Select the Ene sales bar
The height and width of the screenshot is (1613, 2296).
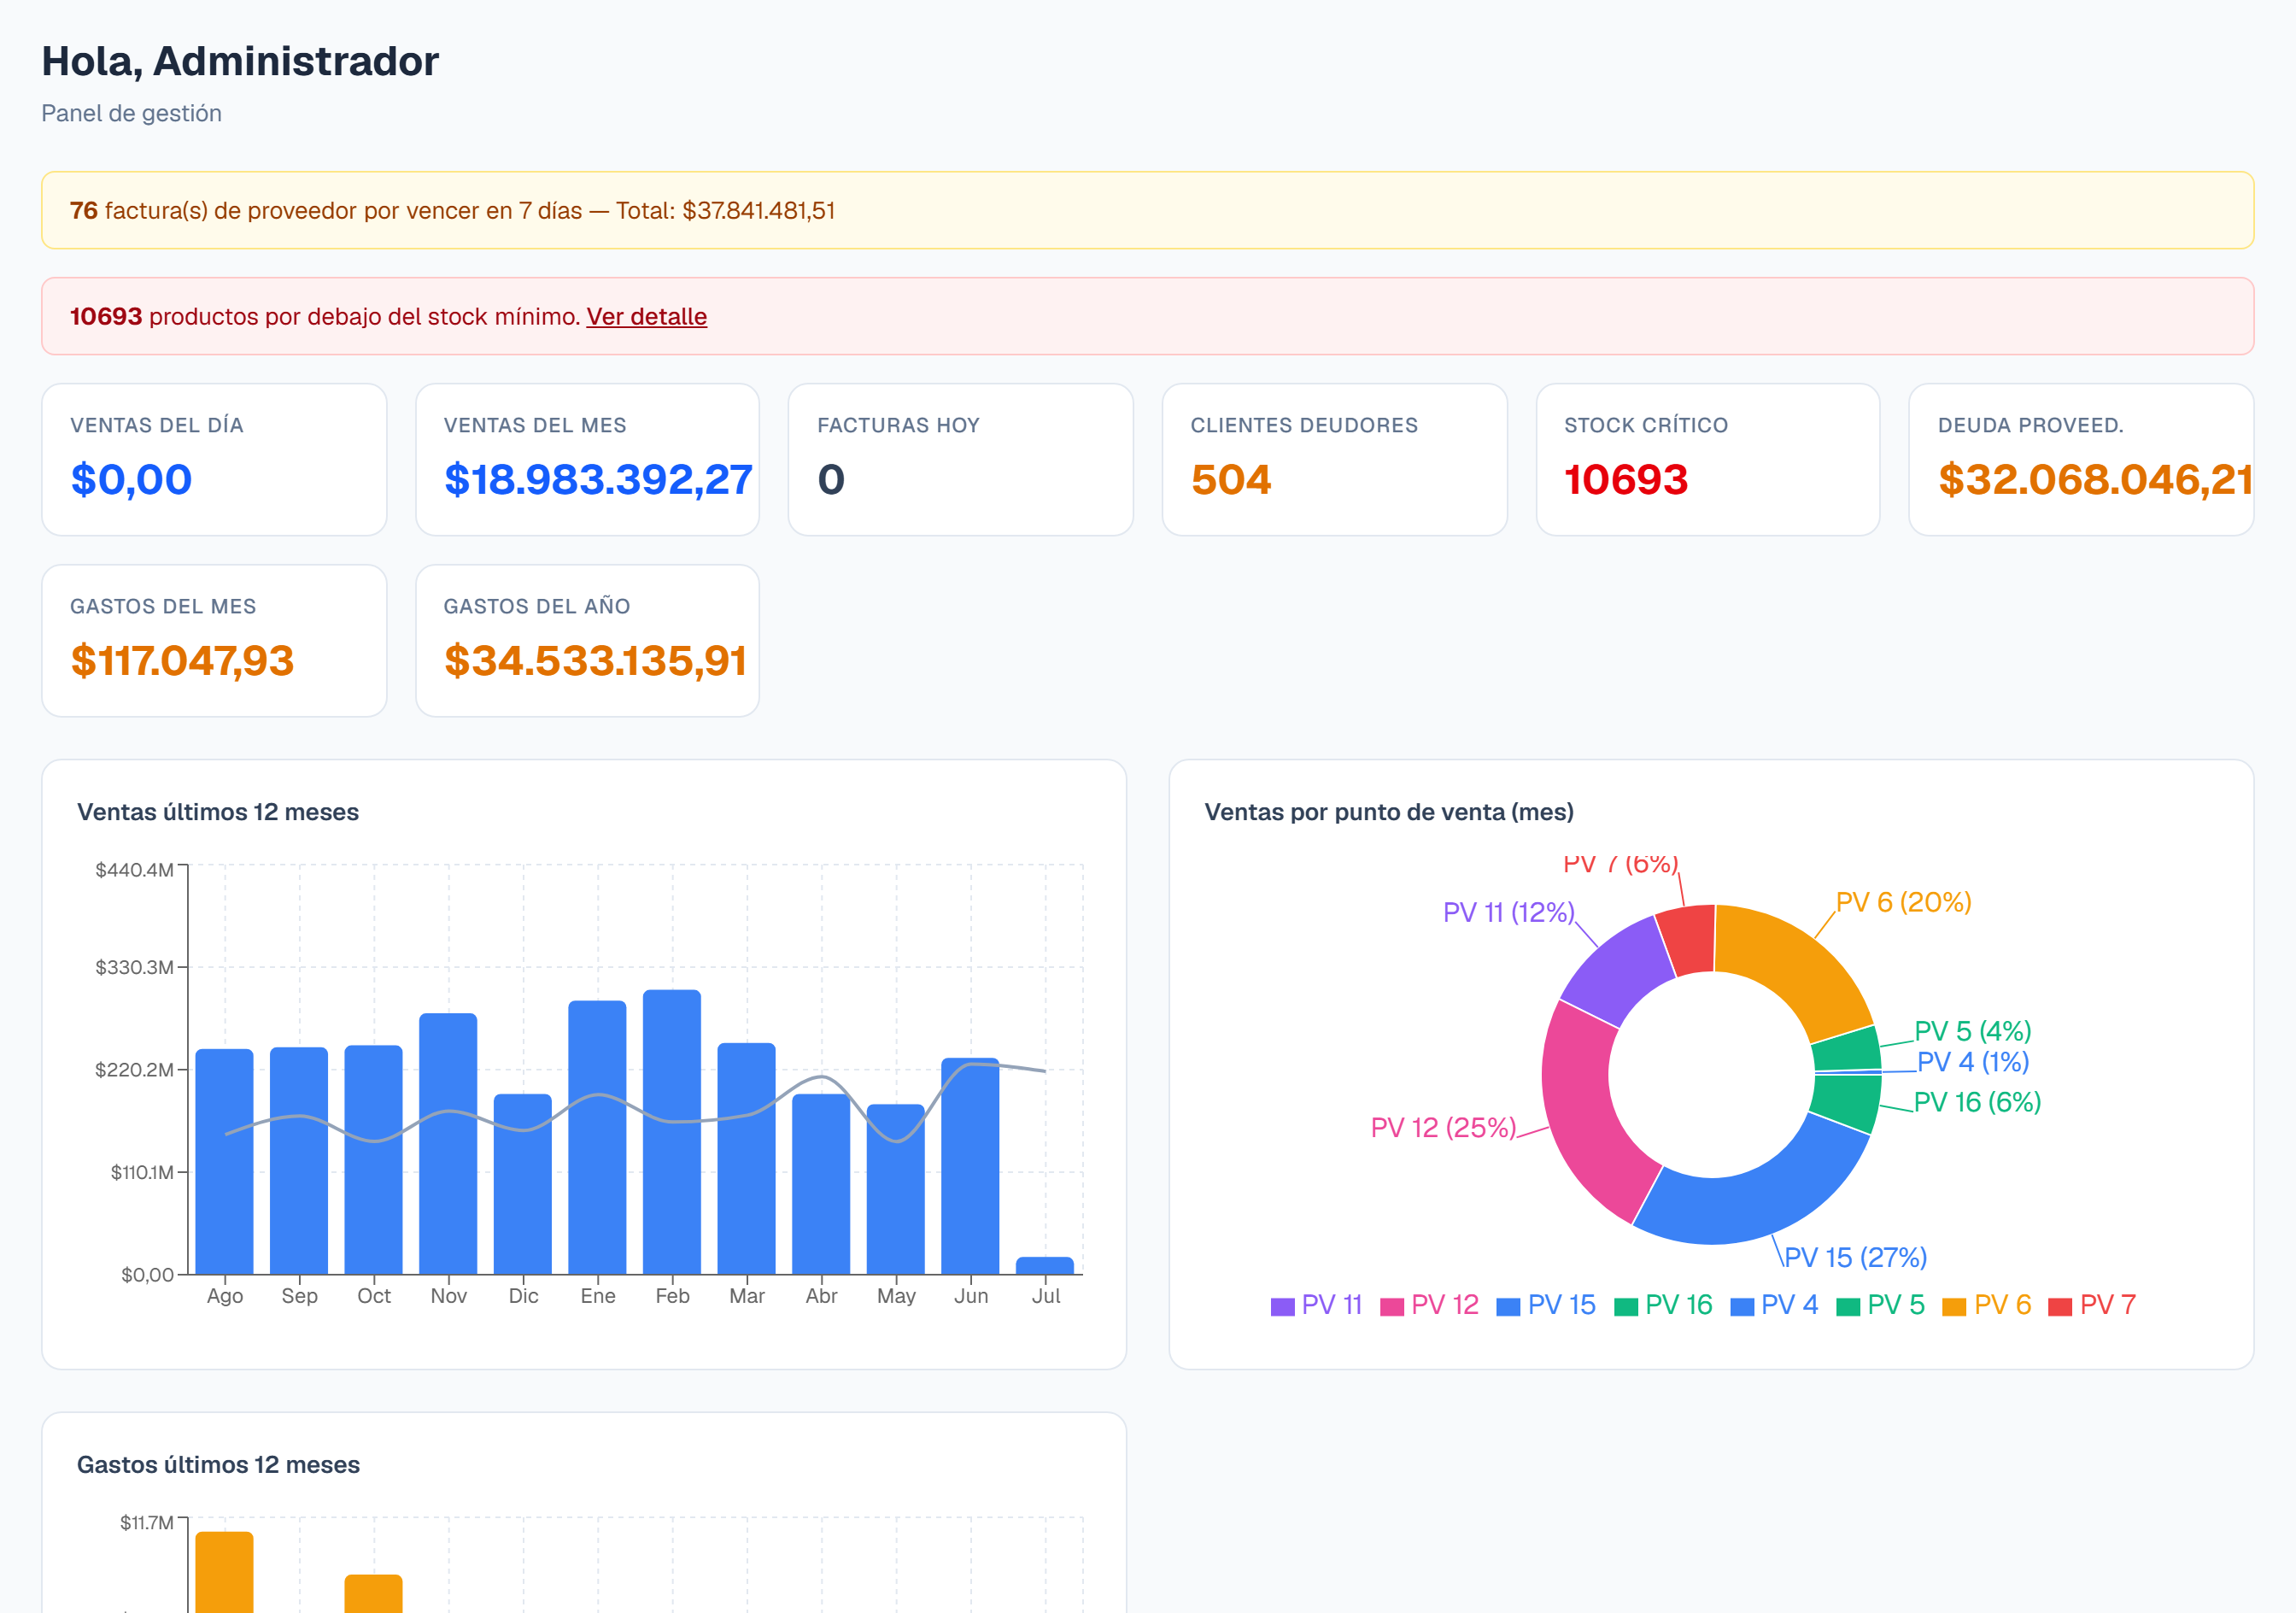[597, 1138]
